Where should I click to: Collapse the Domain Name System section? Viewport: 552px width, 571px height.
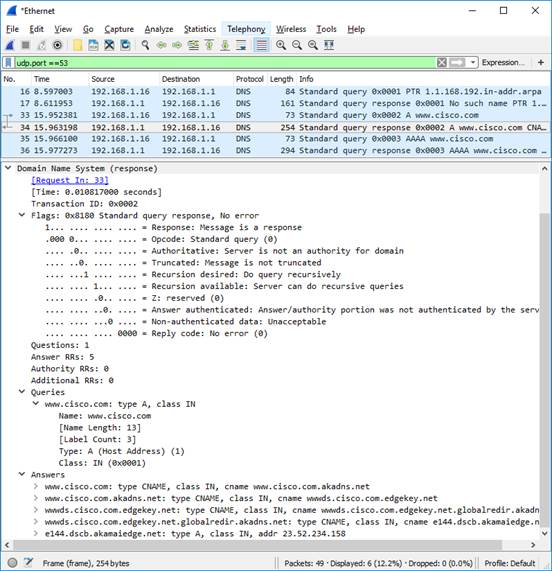pos(8,168)
